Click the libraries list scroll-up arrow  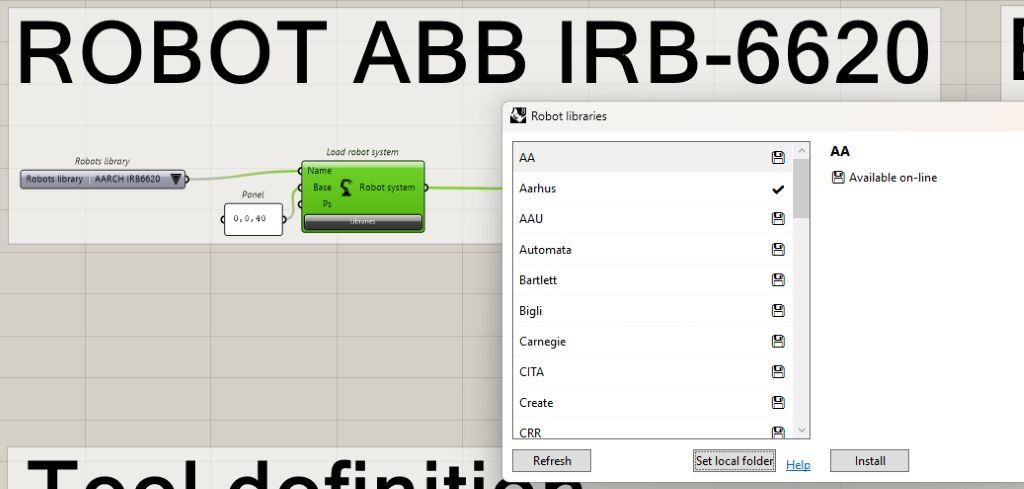802,151
